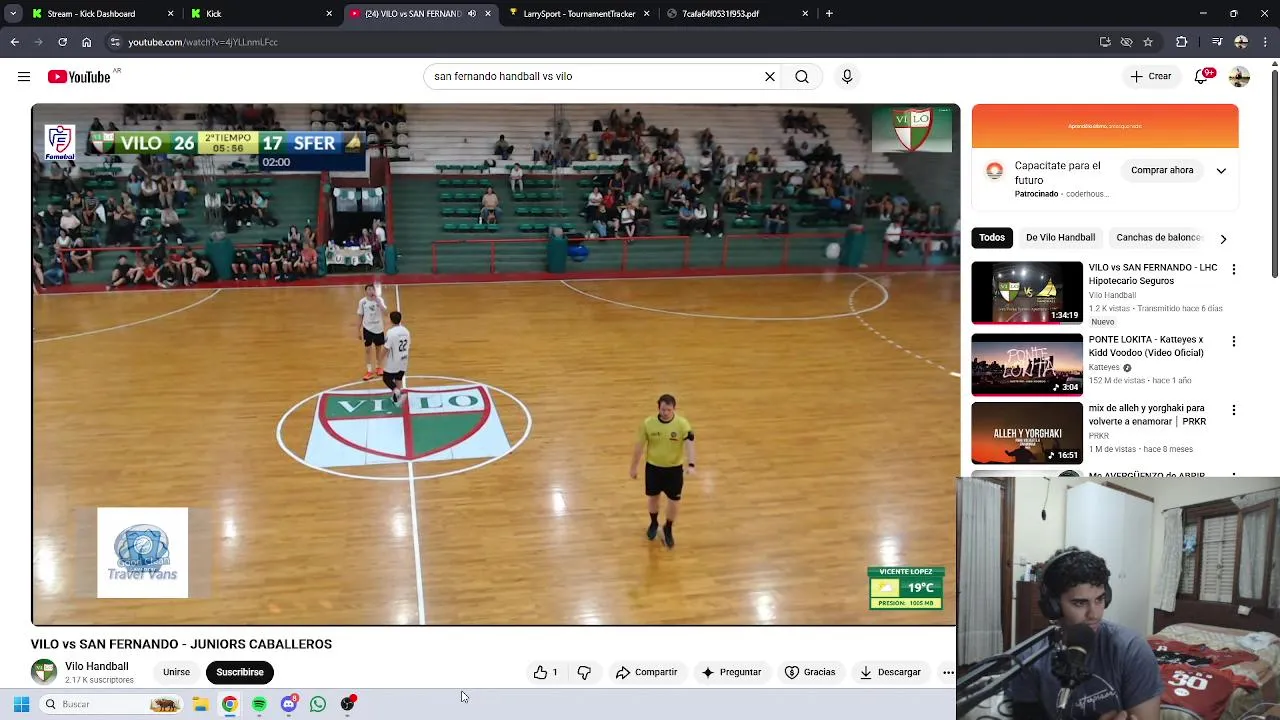Open the browser extensions puzzle icon
The height and width of the screenshot is (720, 1280).
coord(1182,42)
